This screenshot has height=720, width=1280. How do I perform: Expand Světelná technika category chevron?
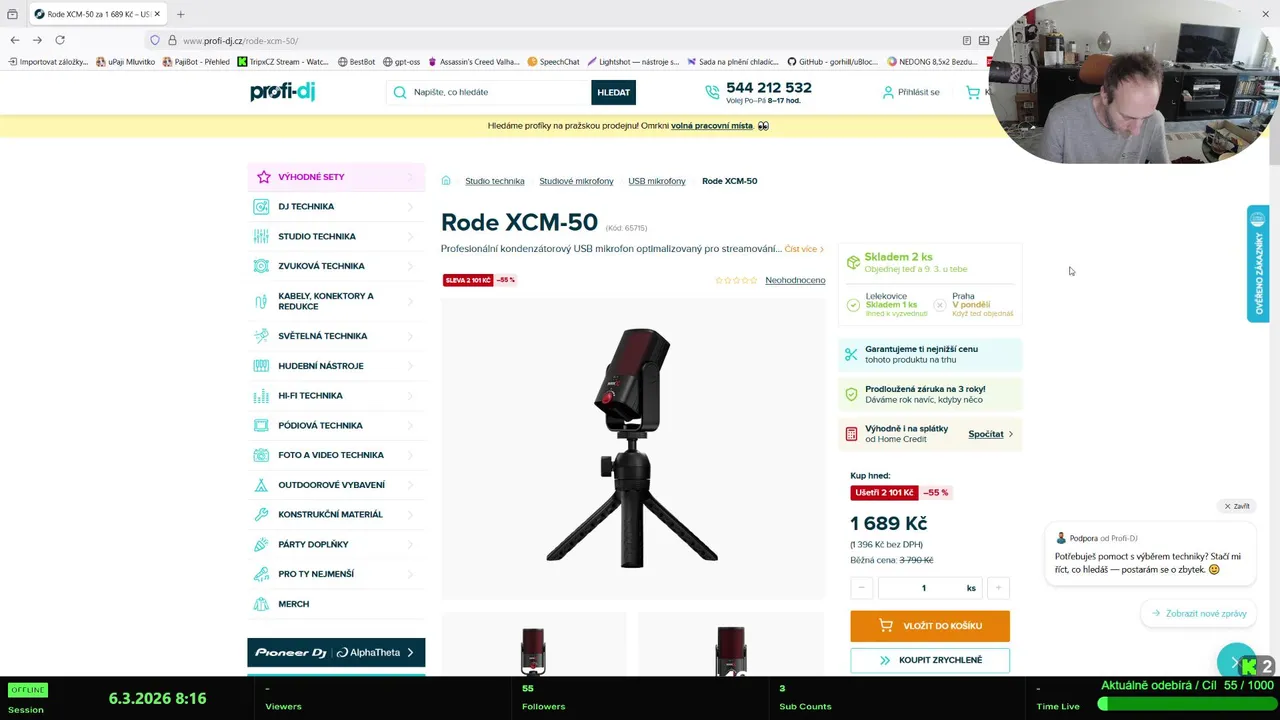(410, 336)
